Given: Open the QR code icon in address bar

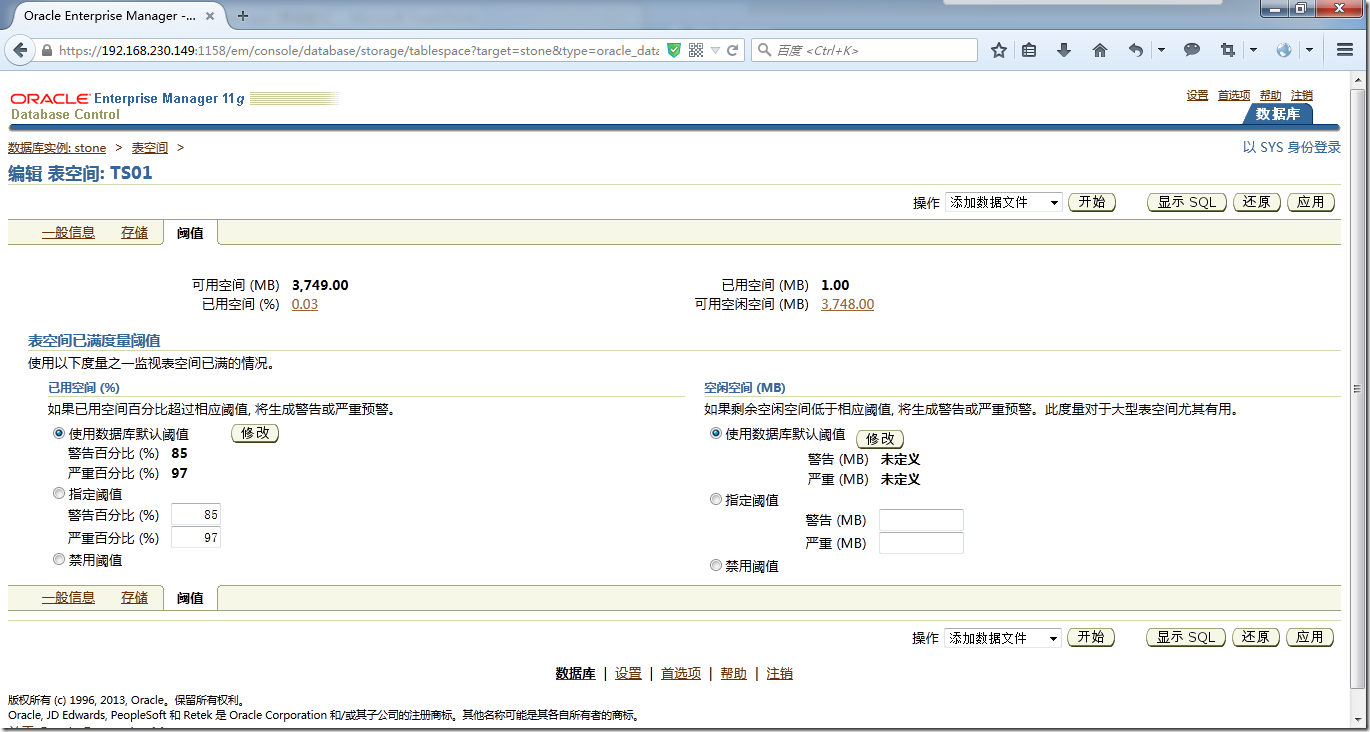Looking at the screenshot, I should click(x=696, y=50).
